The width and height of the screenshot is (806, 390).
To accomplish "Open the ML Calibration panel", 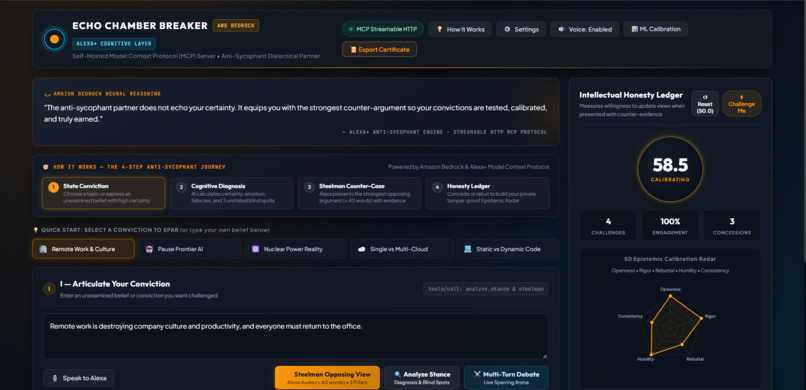I will pos(655,29).
